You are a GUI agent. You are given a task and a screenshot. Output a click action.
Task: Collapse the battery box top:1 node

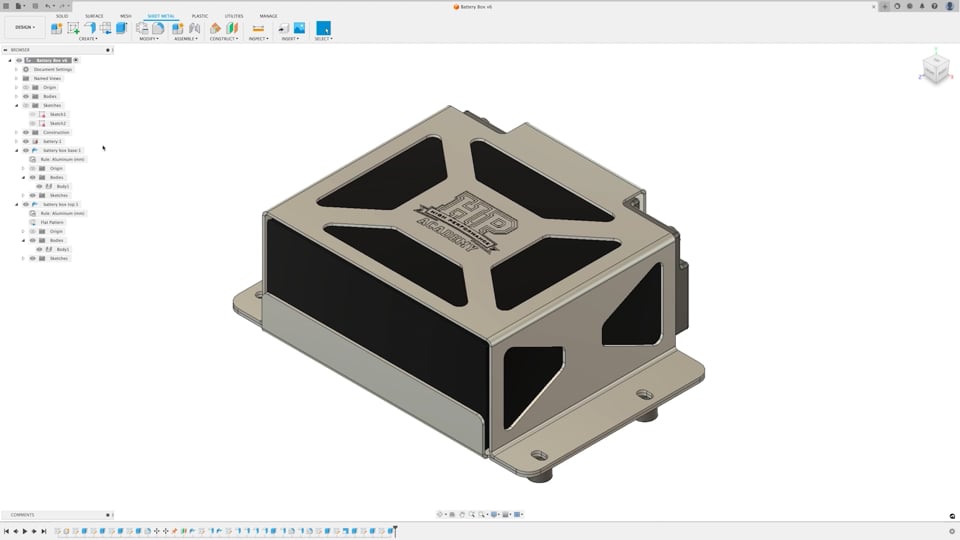(x=17, y=204)
